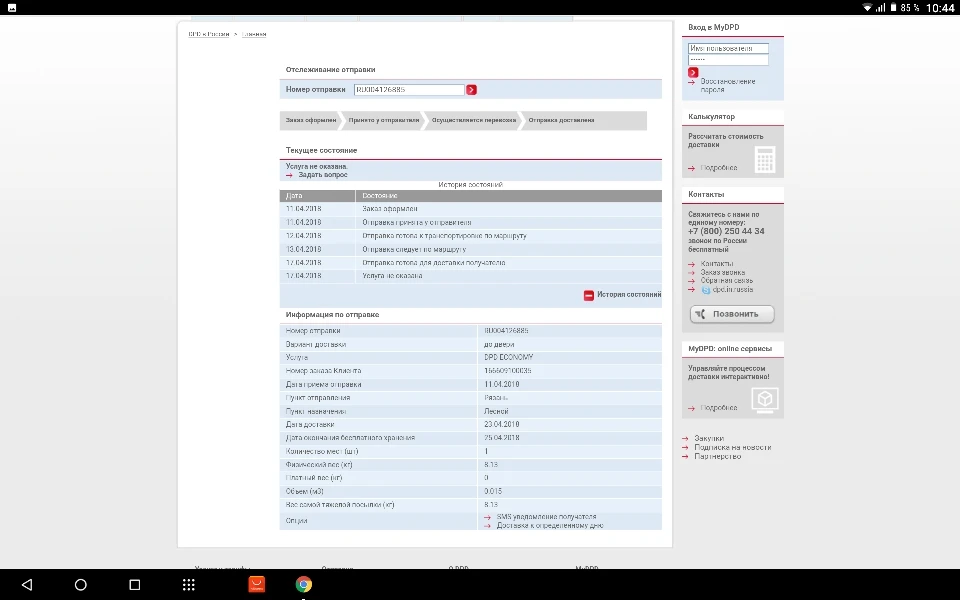Open the Обратная связь link

(x=727, y=280)
